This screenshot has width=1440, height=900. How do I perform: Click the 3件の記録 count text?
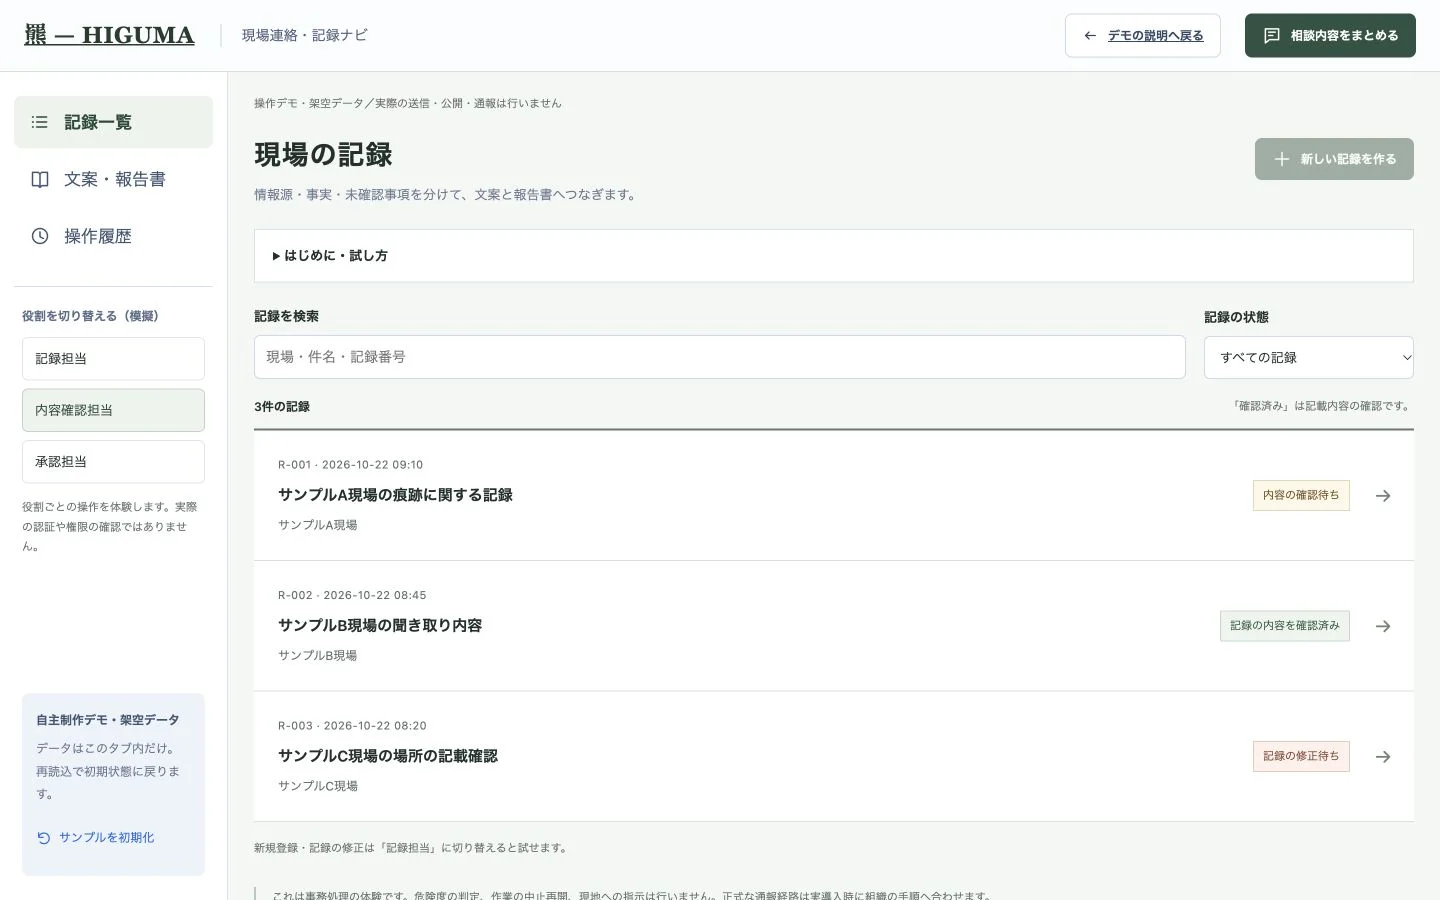click(x=282, y=407)
